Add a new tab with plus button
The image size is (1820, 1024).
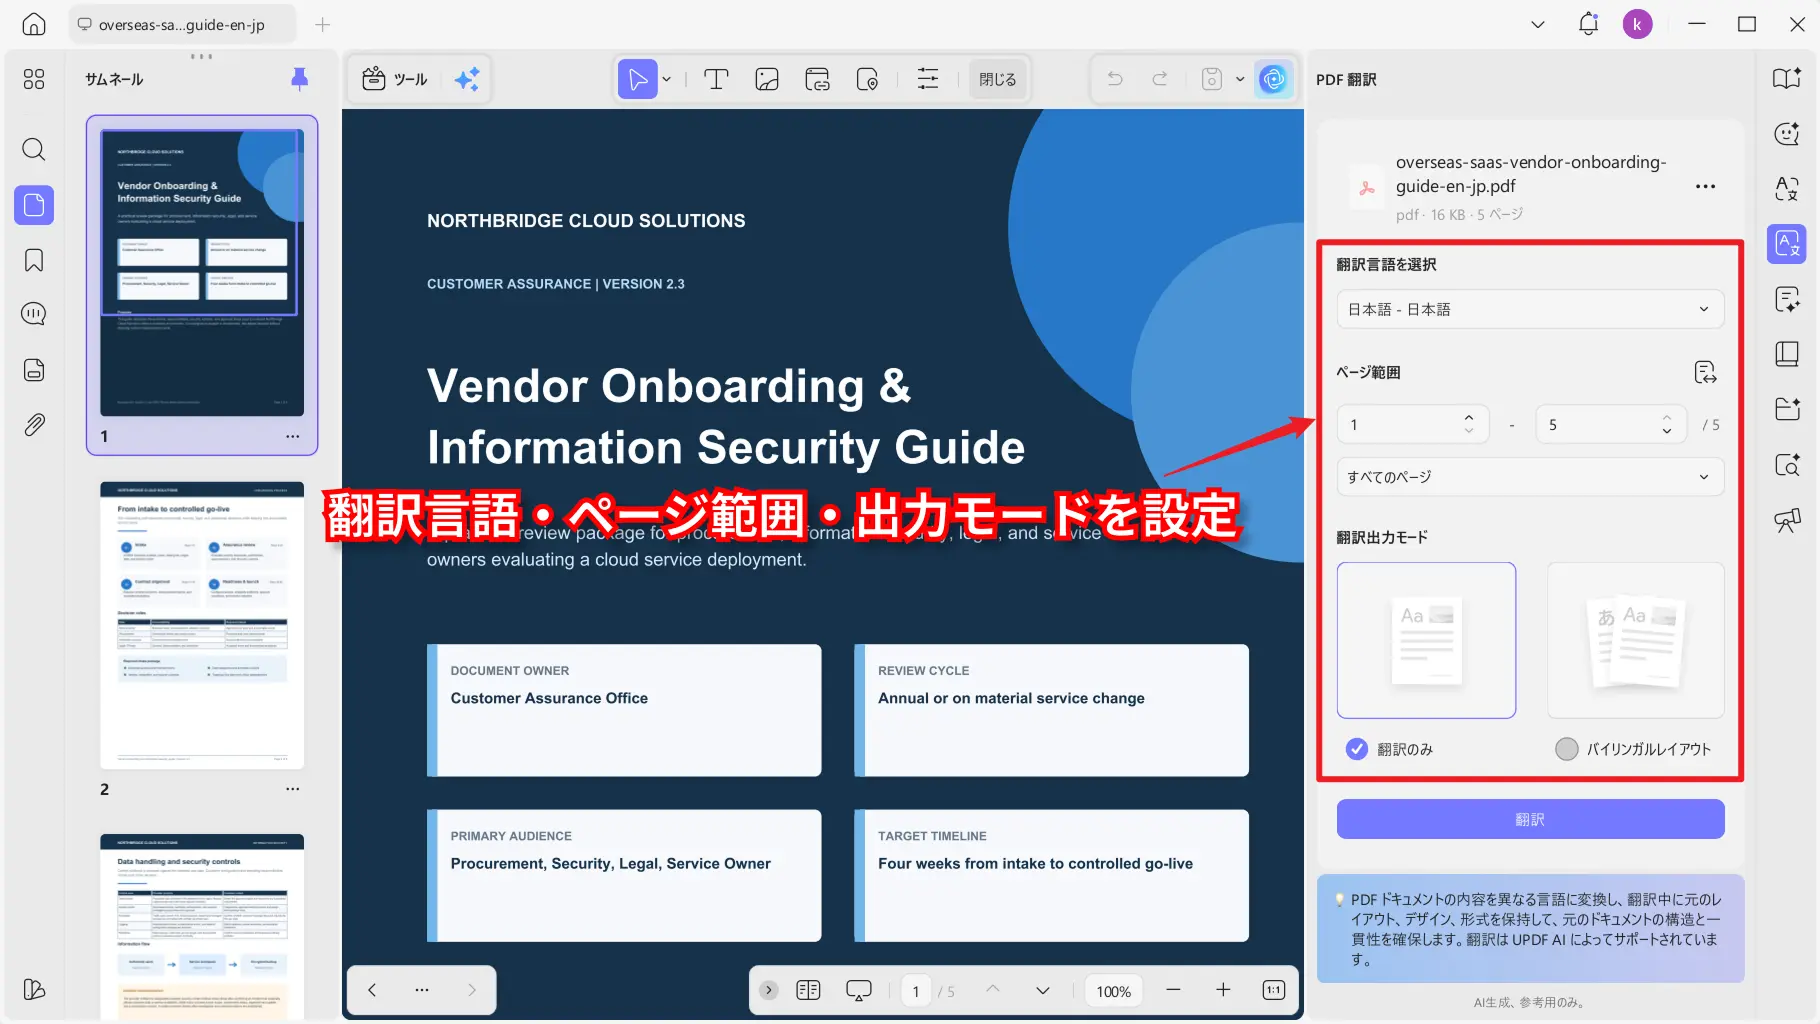322,24
